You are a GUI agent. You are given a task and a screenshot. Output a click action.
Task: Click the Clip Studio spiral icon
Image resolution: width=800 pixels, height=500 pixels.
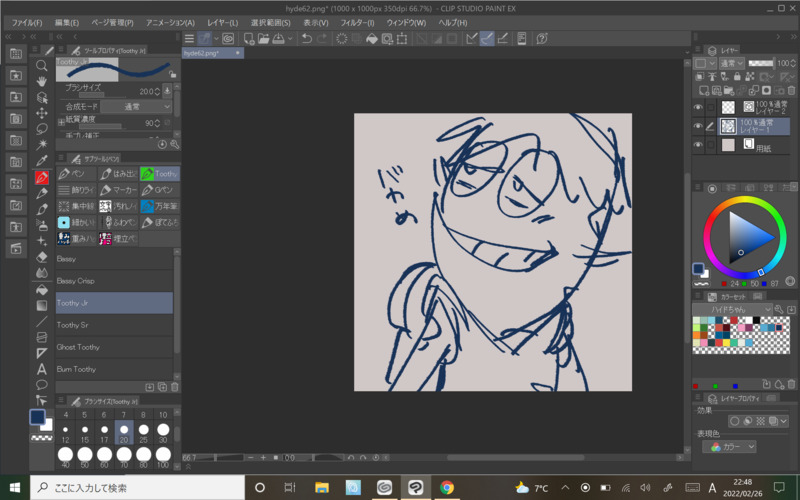[228, 39]
